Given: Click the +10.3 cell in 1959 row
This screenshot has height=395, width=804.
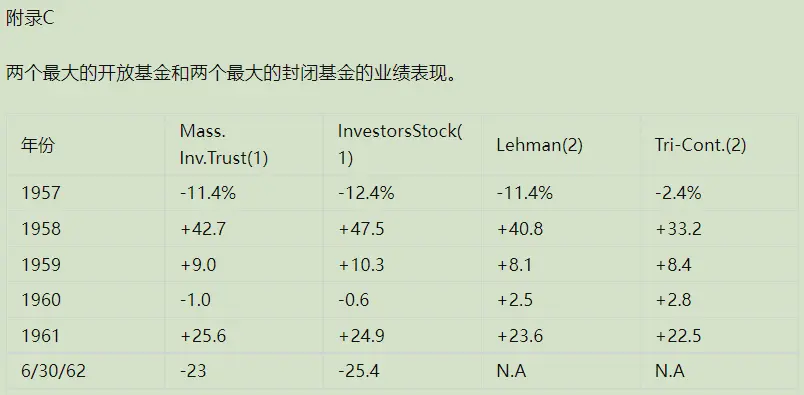Looking at the screenshot, I should tap(361, 265).
